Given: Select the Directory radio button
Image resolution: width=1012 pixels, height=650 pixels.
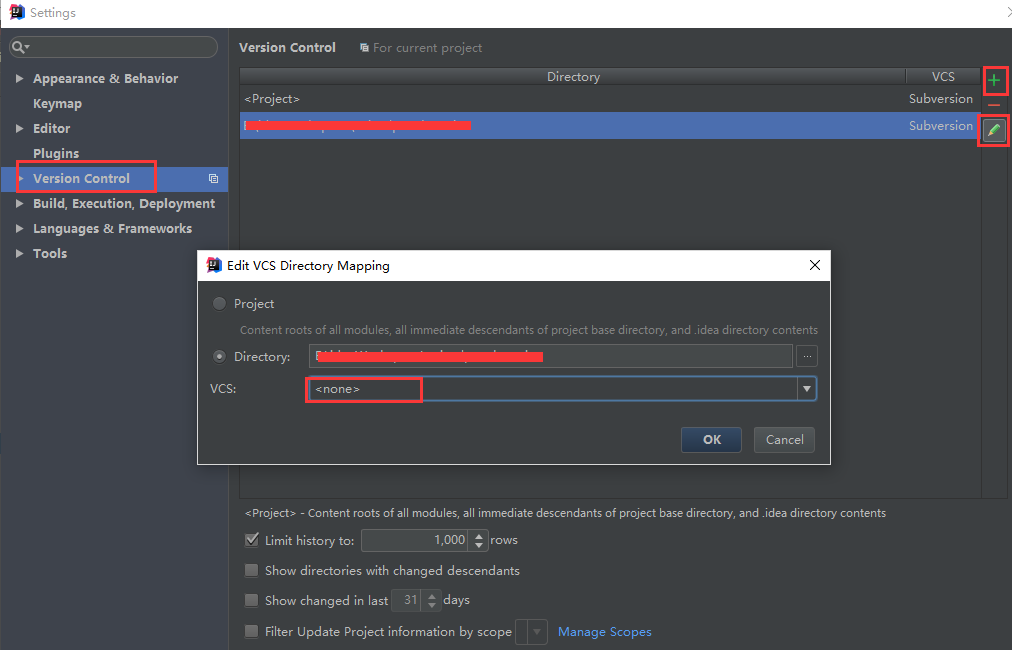Looking at the screenshot, I should (219, 356).
